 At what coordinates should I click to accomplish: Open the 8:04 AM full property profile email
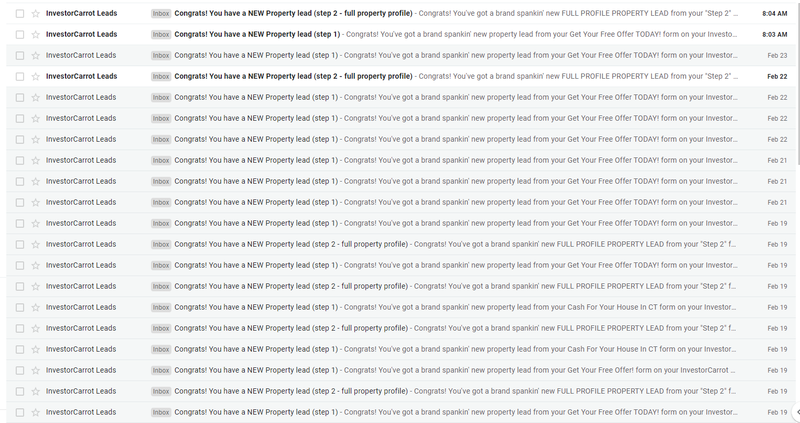point(293,13)
